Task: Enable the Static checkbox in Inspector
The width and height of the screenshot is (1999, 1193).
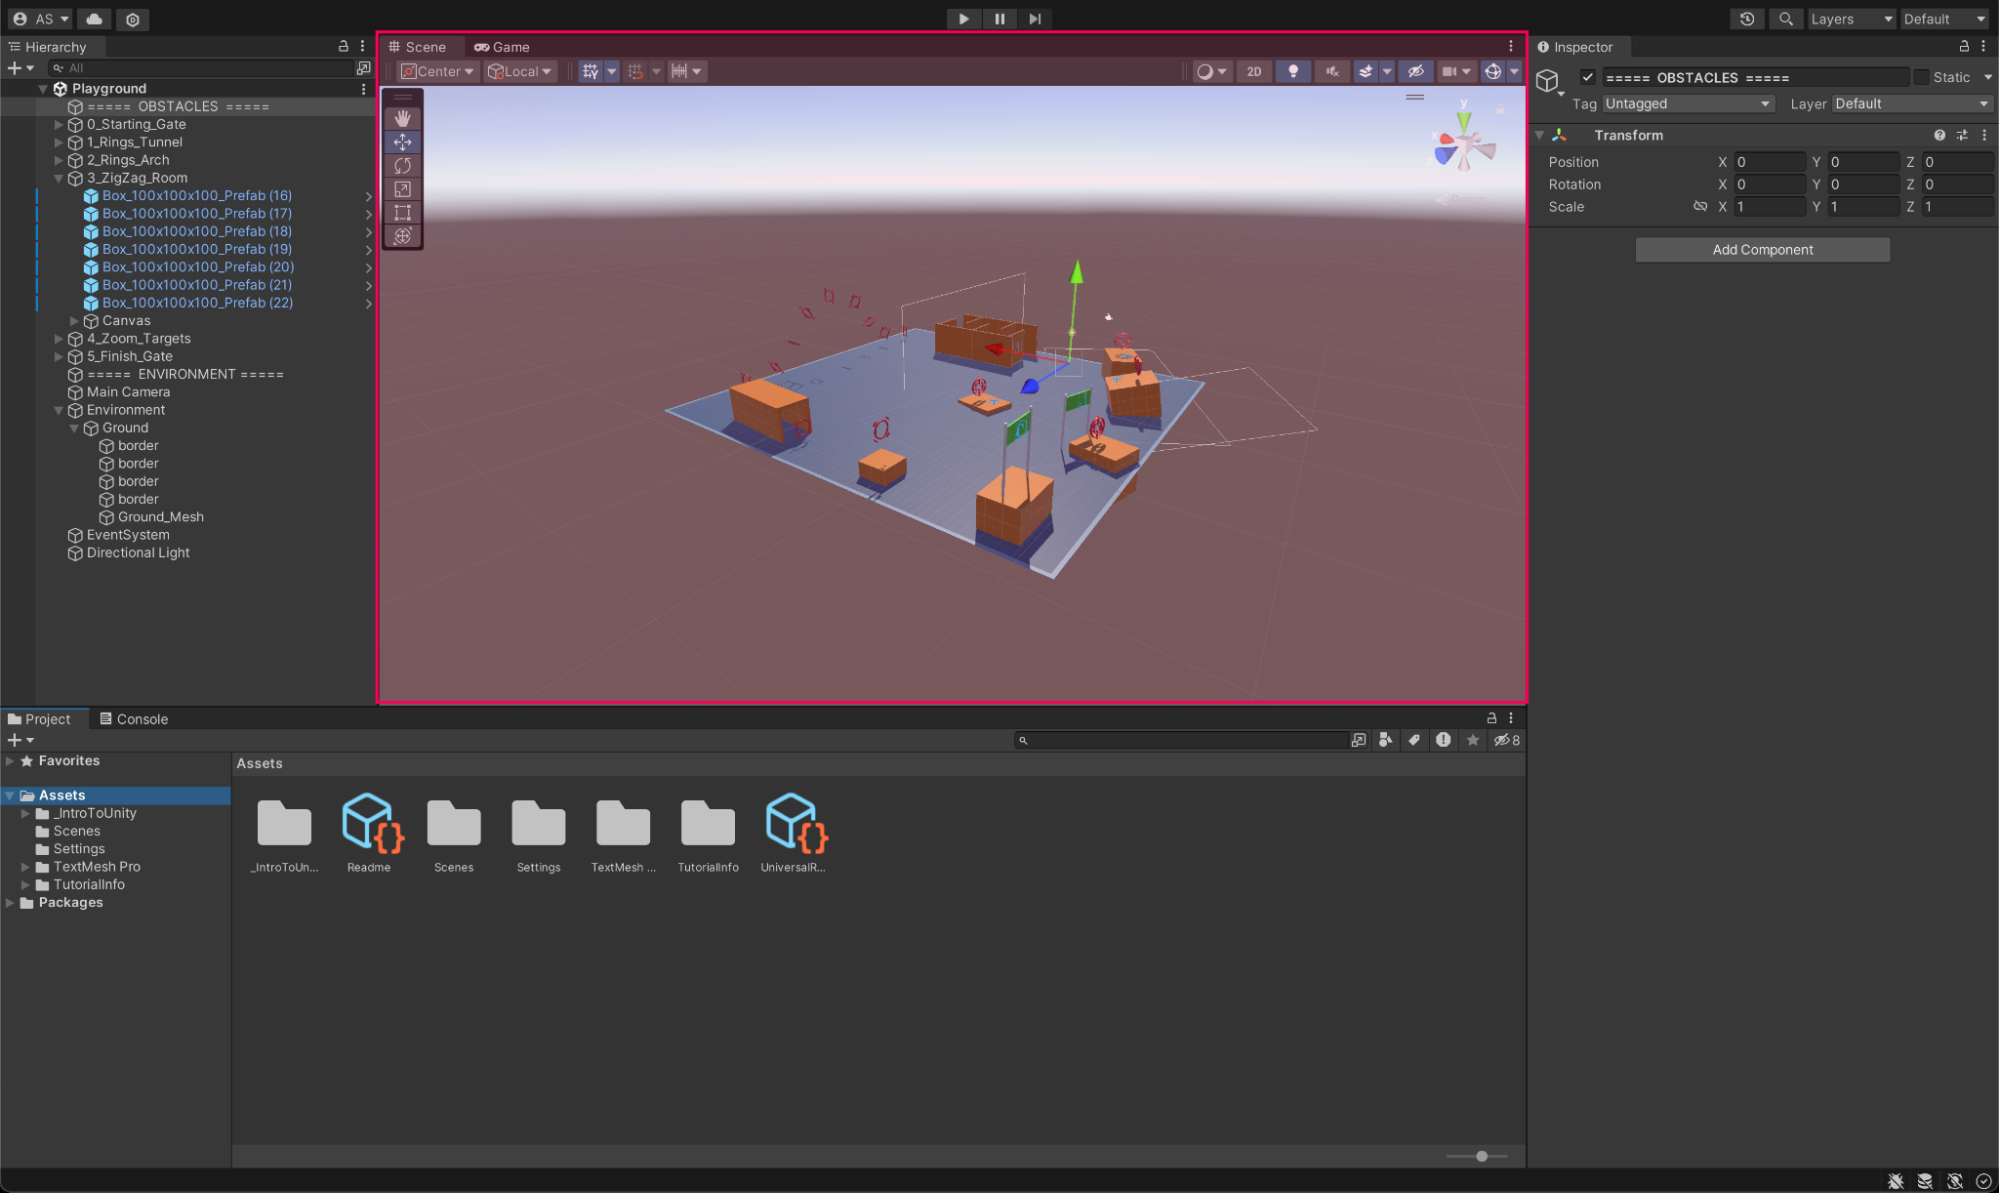Action: 1921,77
